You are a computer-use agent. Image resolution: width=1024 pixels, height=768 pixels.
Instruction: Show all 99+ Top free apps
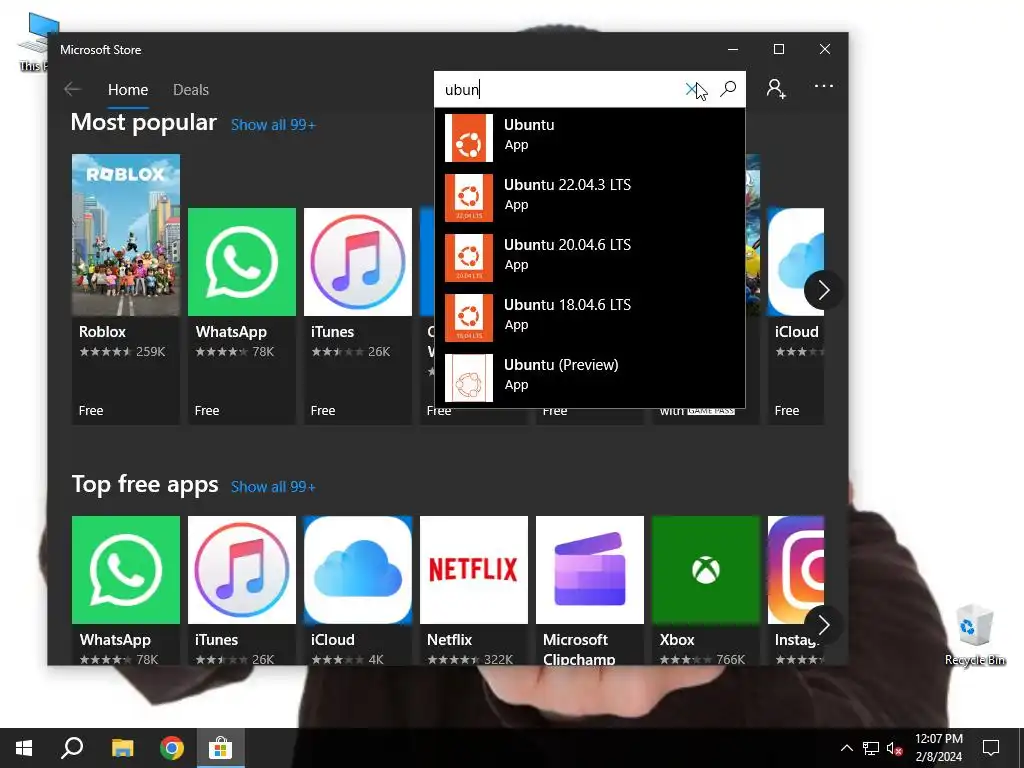[273, 487]
